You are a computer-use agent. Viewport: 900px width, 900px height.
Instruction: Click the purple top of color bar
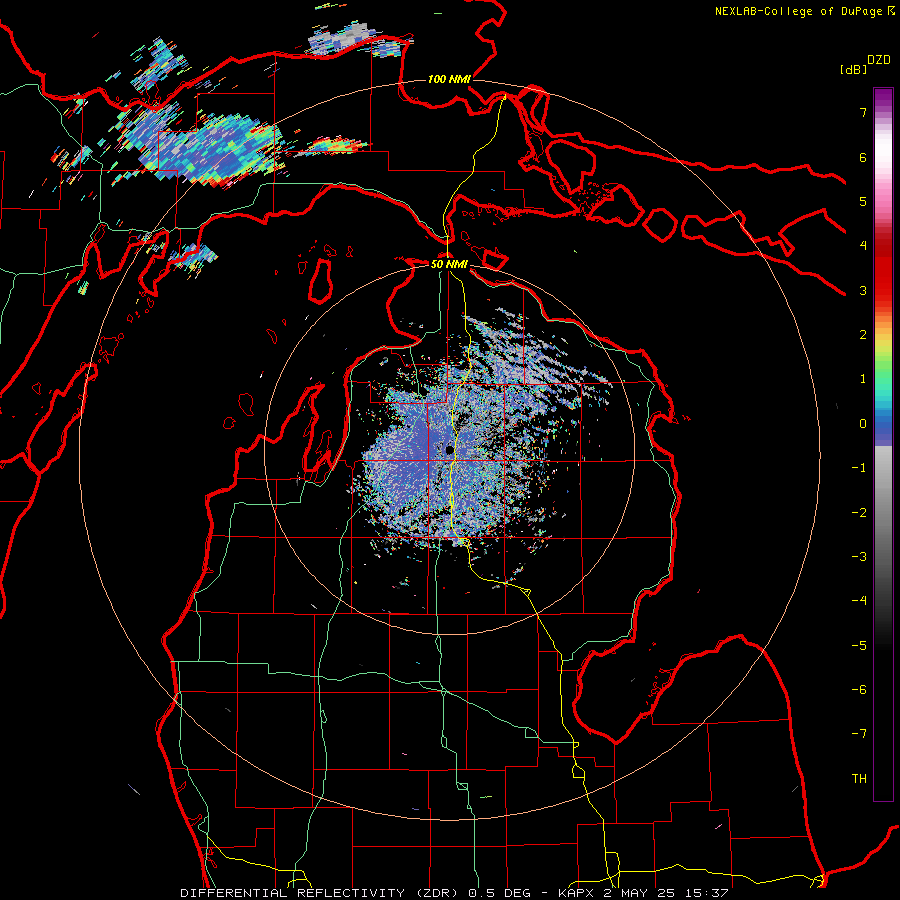(x=883, y=98)
